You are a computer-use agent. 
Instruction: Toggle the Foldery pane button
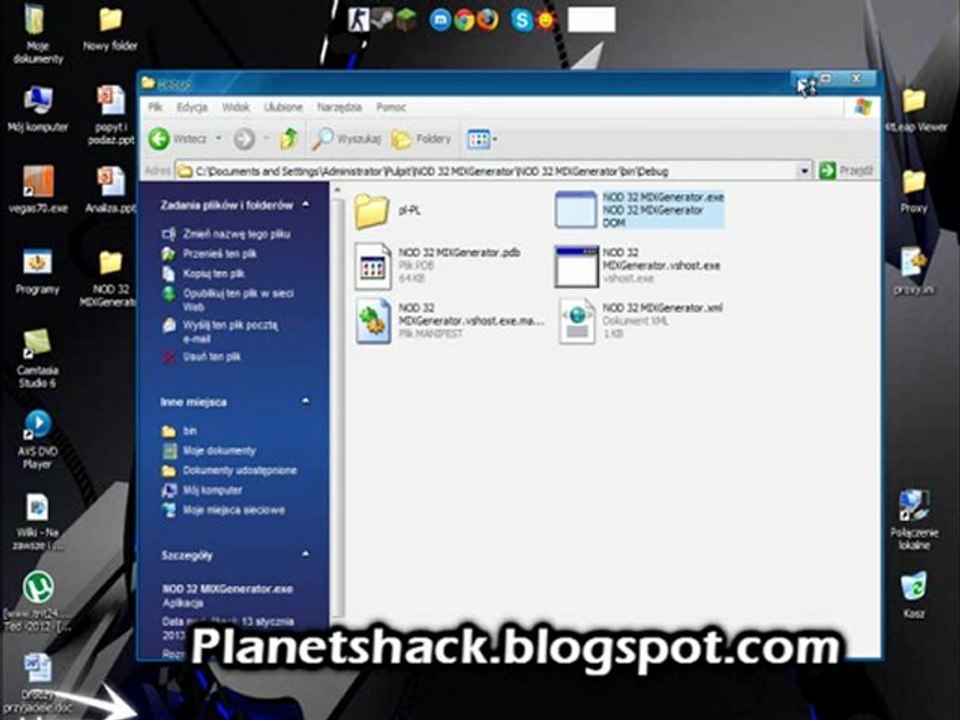[421, 139]
